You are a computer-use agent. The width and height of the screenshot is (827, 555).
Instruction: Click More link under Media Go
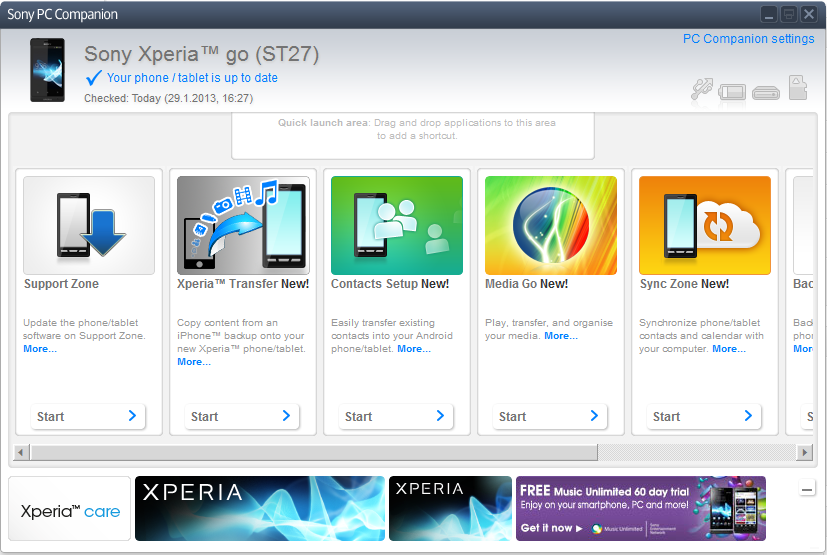pos(561,336)
